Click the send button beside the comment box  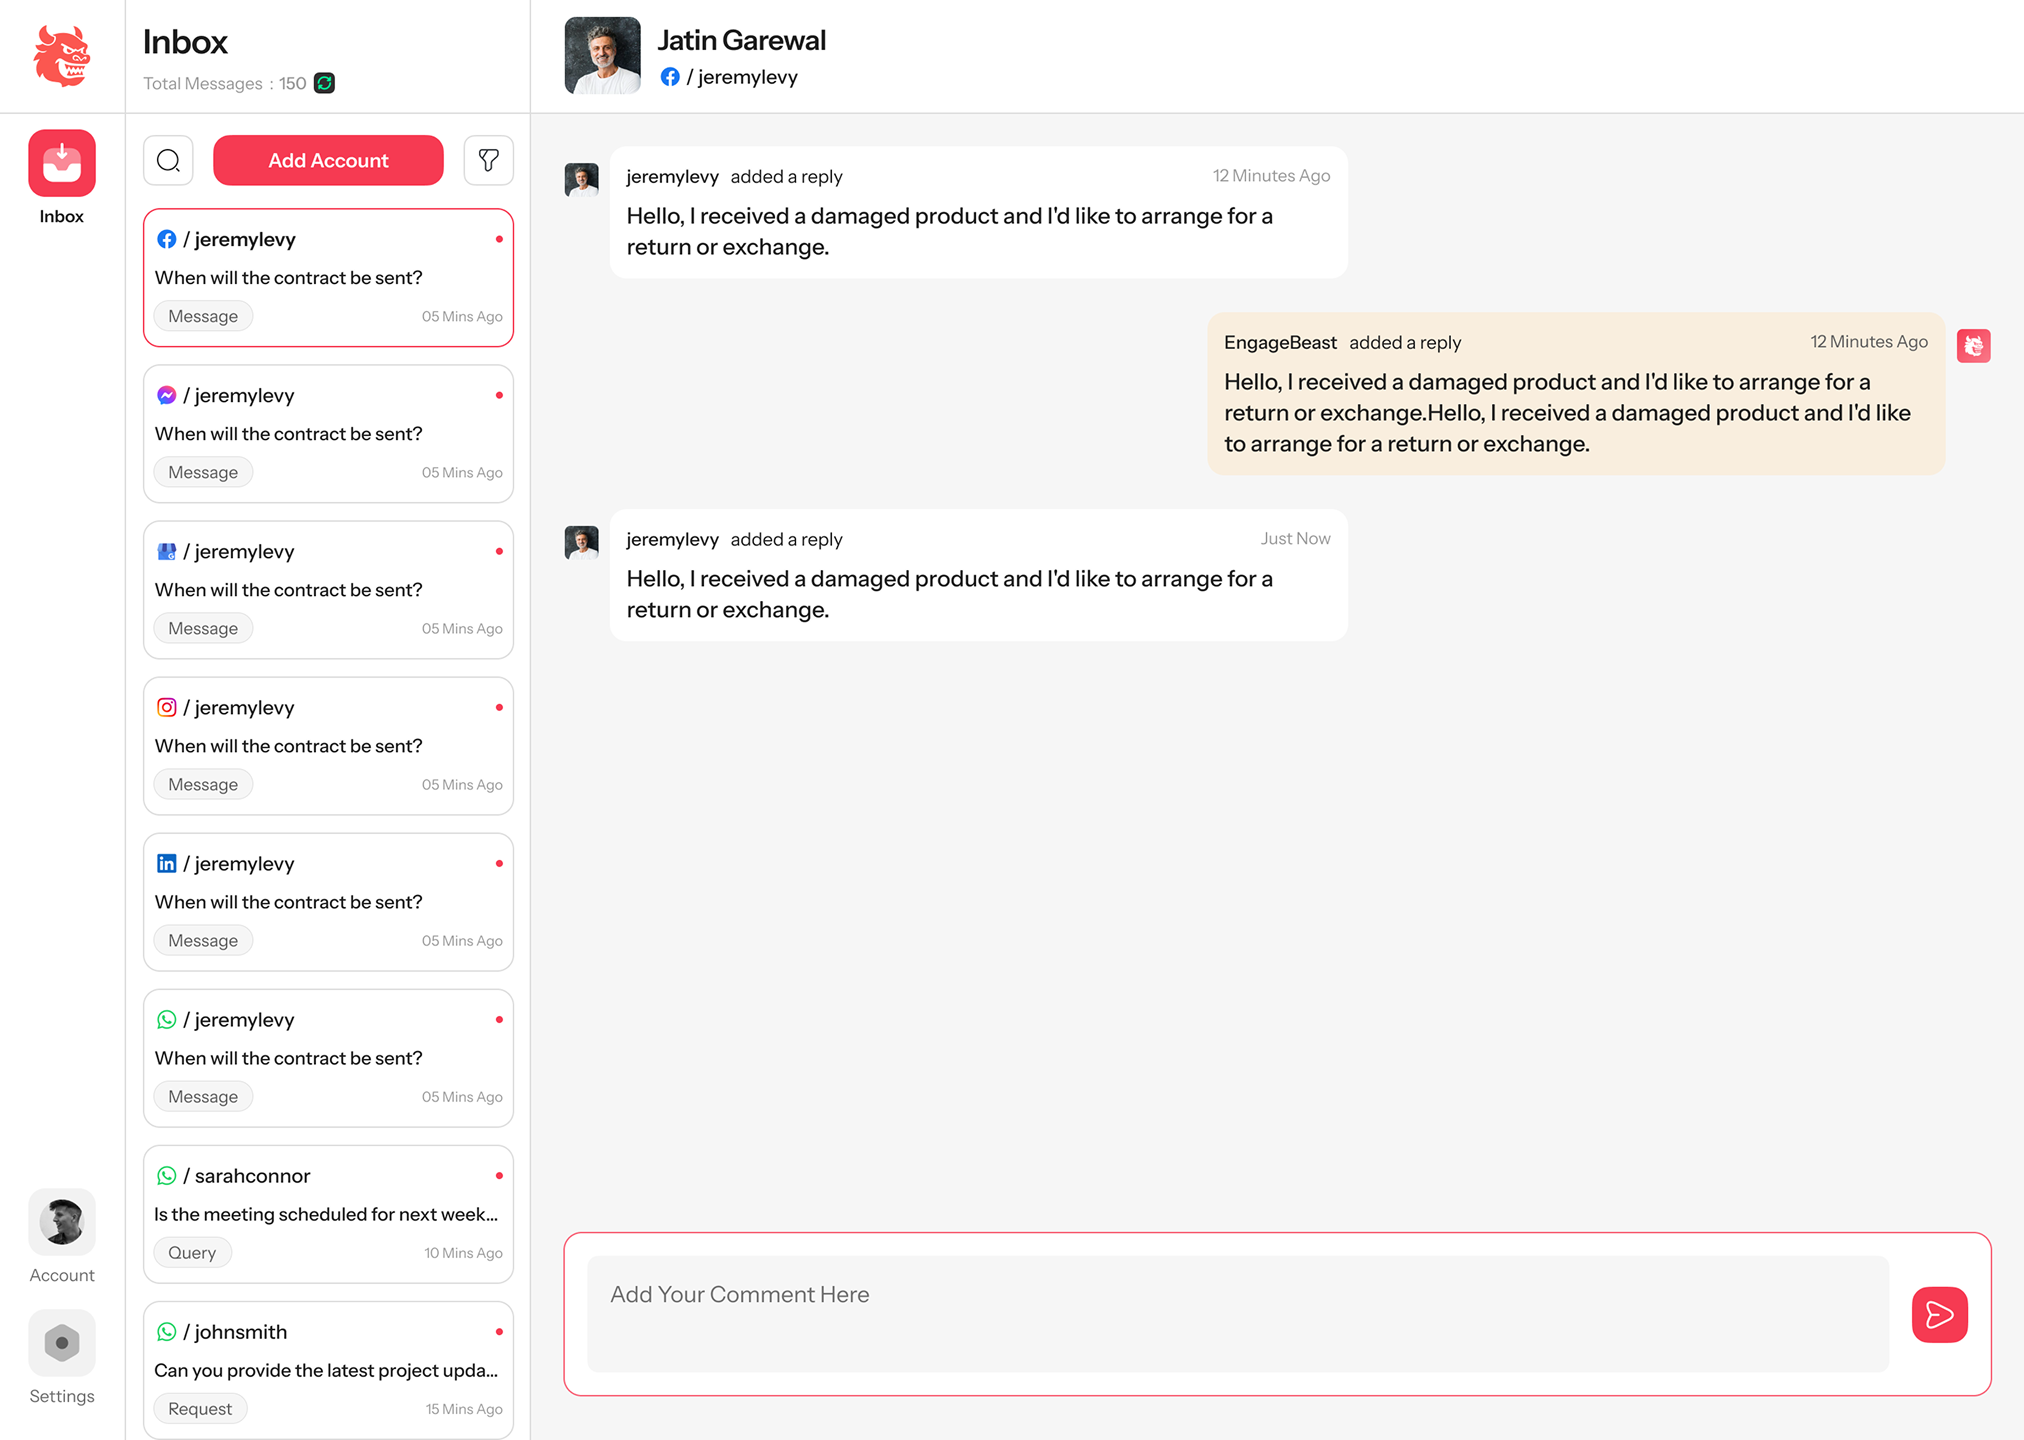pos(1939,1315)
